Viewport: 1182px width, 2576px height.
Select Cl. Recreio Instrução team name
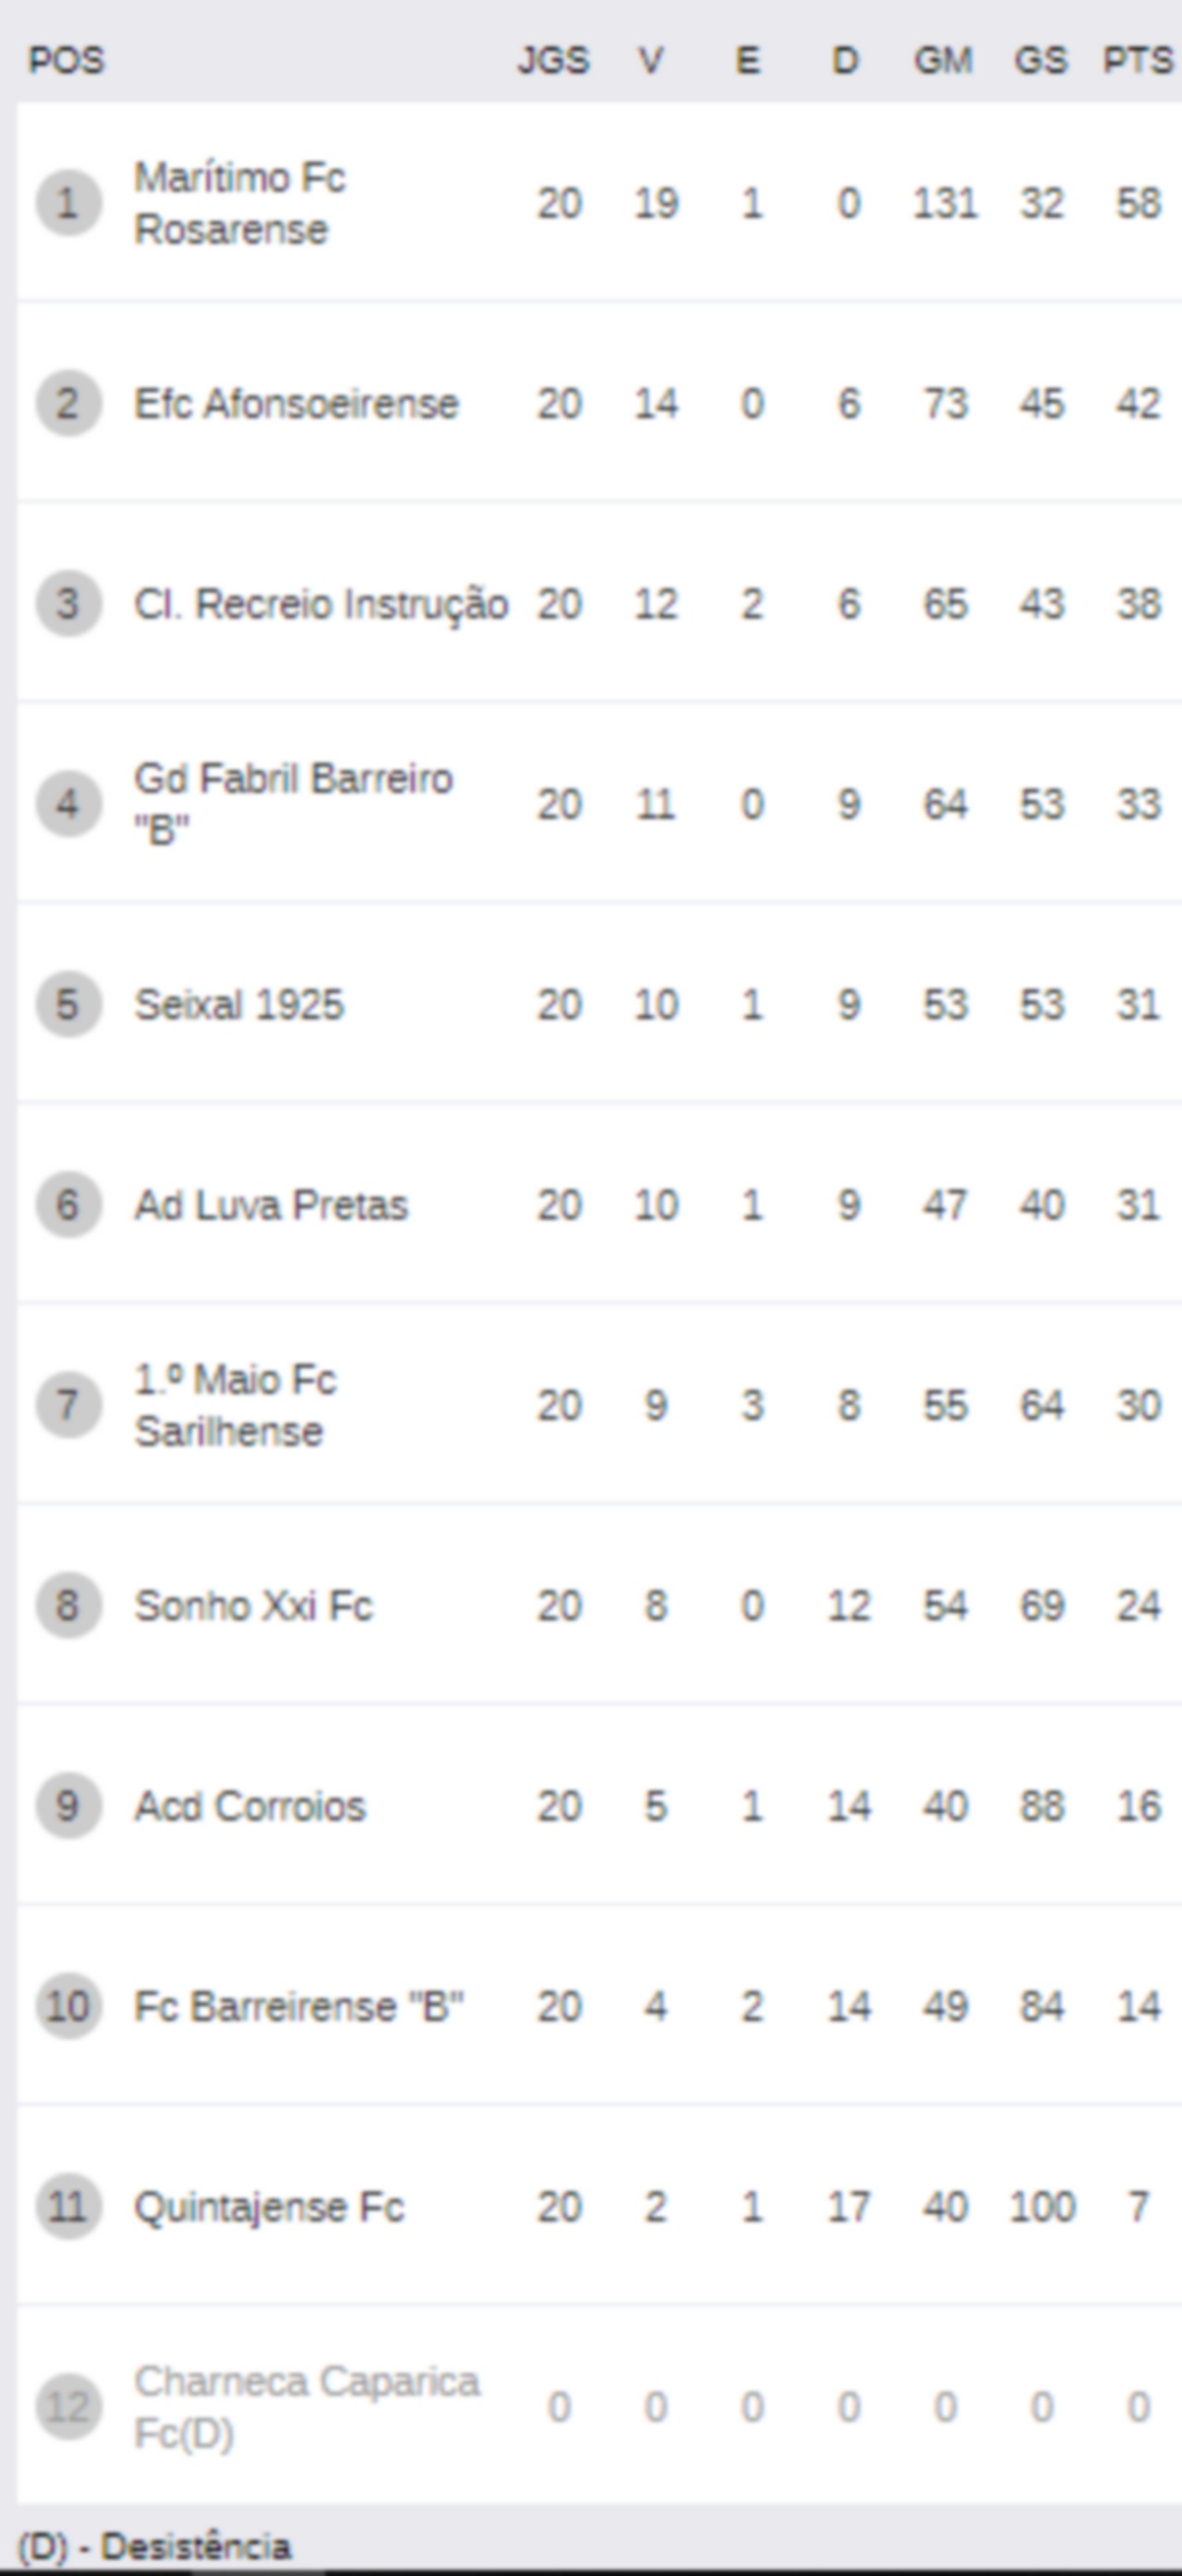(x=321, y=605)
